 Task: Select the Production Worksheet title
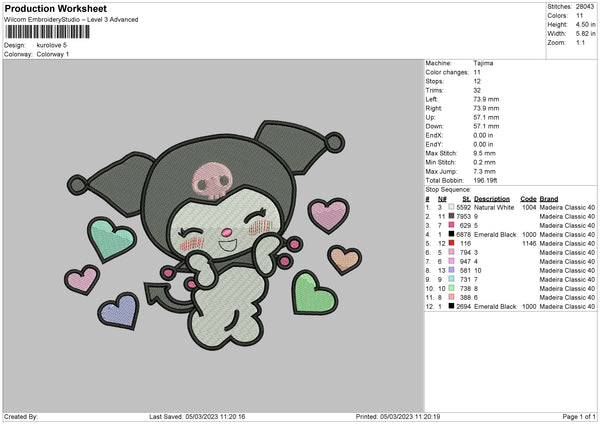click(x=55, y=8)
